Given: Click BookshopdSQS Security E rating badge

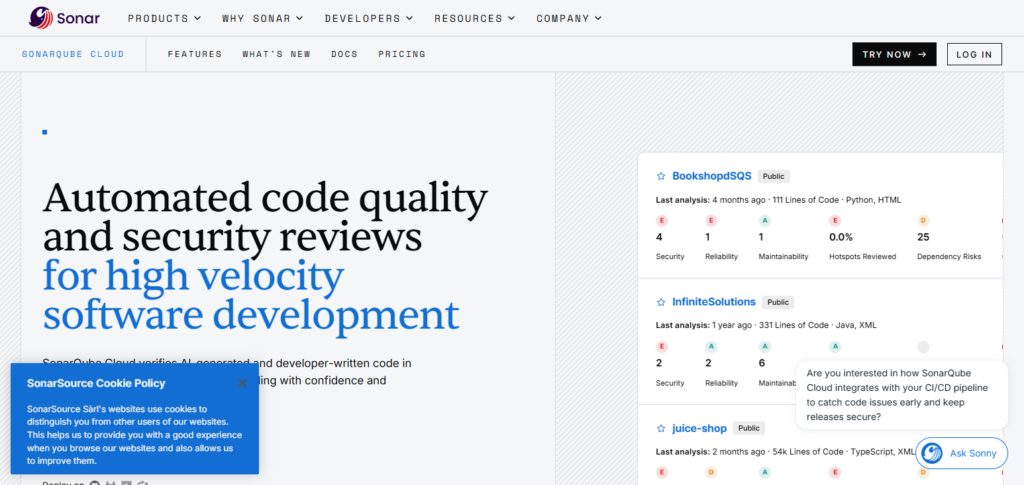Looking at the screenshot, I should [662, 221].
